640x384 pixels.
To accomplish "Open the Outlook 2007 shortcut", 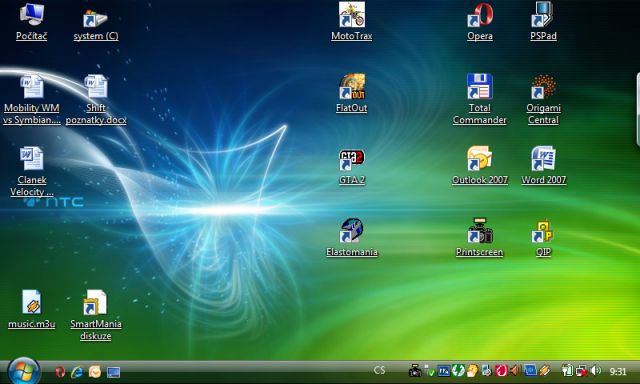I will pos(480,165).
